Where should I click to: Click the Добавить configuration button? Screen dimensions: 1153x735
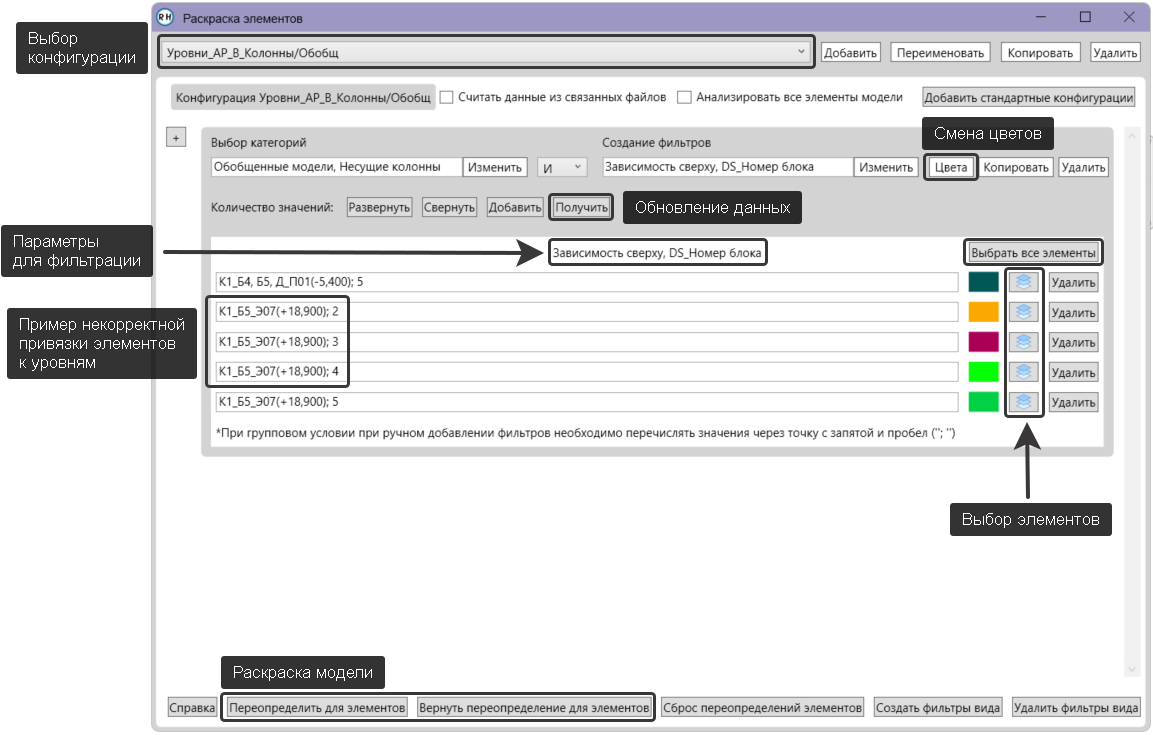click(x=851, y=52)
